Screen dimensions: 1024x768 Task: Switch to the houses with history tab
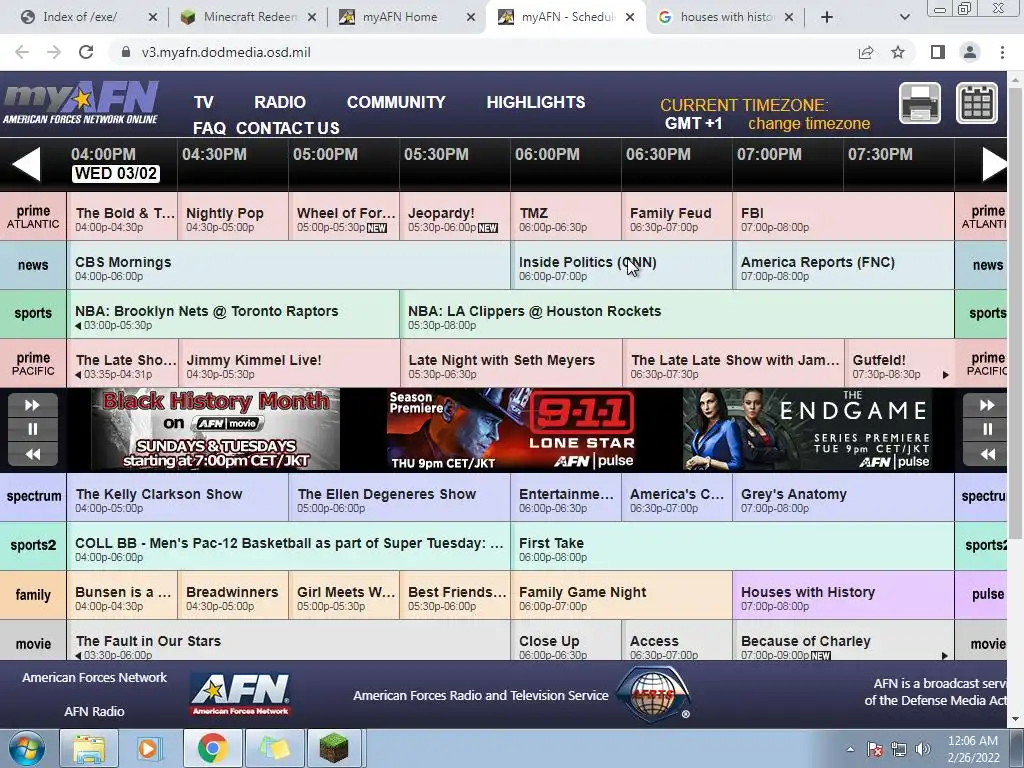coord(725,17)
